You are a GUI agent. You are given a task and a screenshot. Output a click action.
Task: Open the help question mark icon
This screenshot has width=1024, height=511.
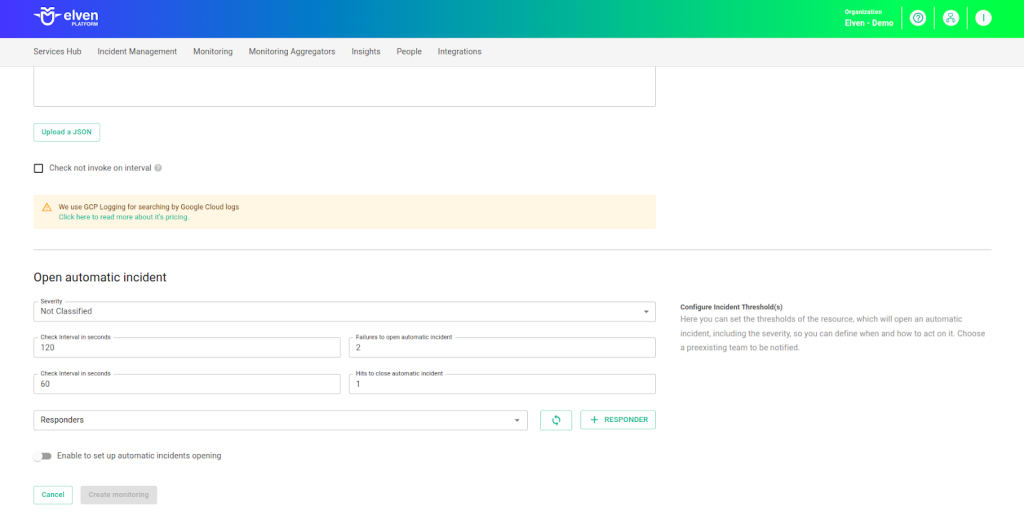pos(918,18)
